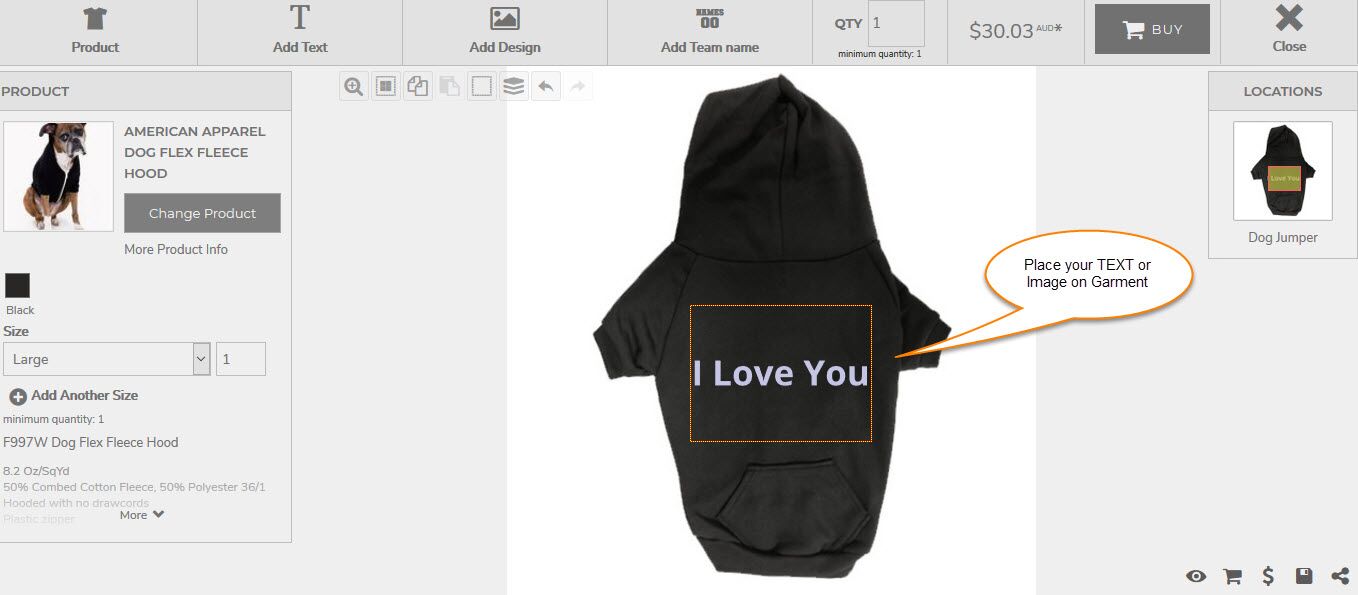Image resolution: width=1358 pixels, height=595 pixels.
Task: Expand the More product details section
Action: [x=141, y=514]
